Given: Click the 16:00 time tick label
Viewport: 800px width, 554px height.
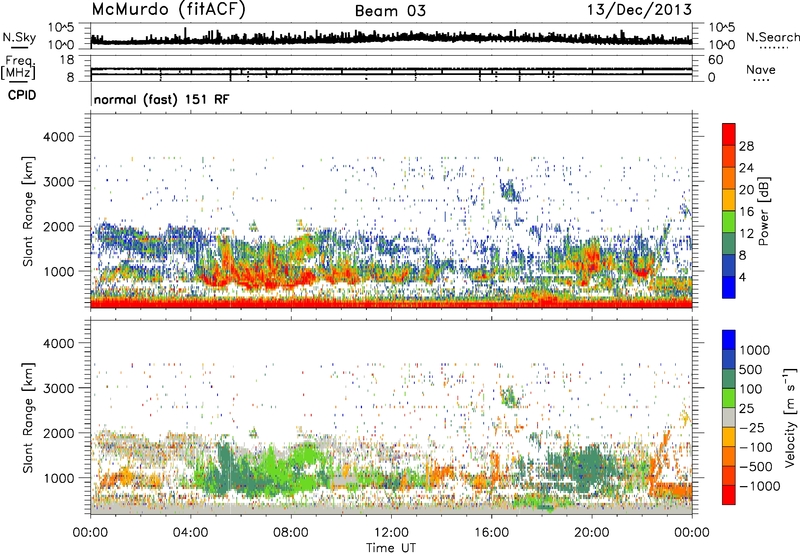Looking at the screenshot, I should (491, 533).
